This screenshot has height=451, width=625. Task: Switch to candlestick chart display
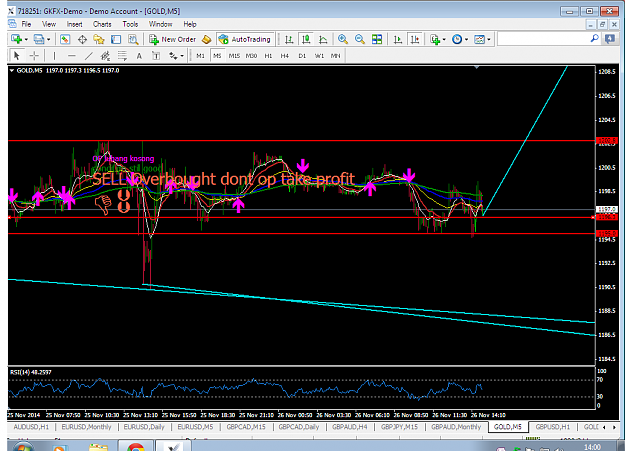click(x=306, y=39)
